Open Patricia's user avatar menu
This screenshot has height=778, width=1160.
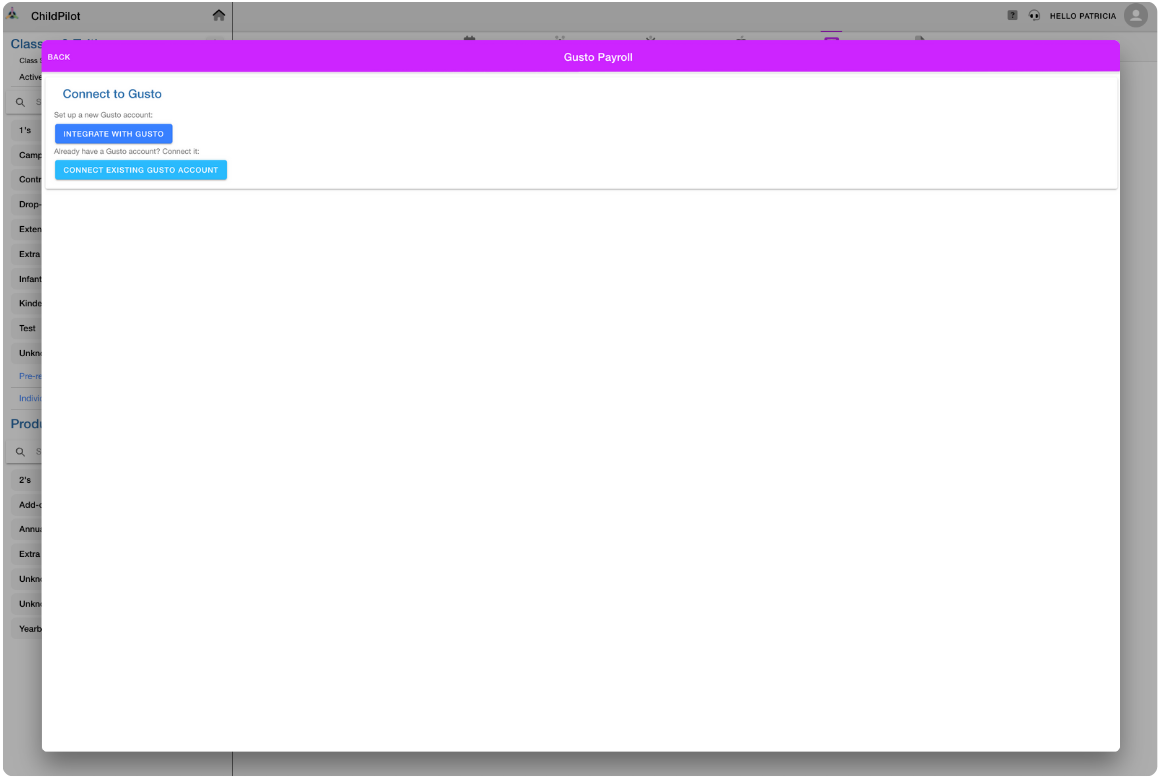tap(1136, 16)
